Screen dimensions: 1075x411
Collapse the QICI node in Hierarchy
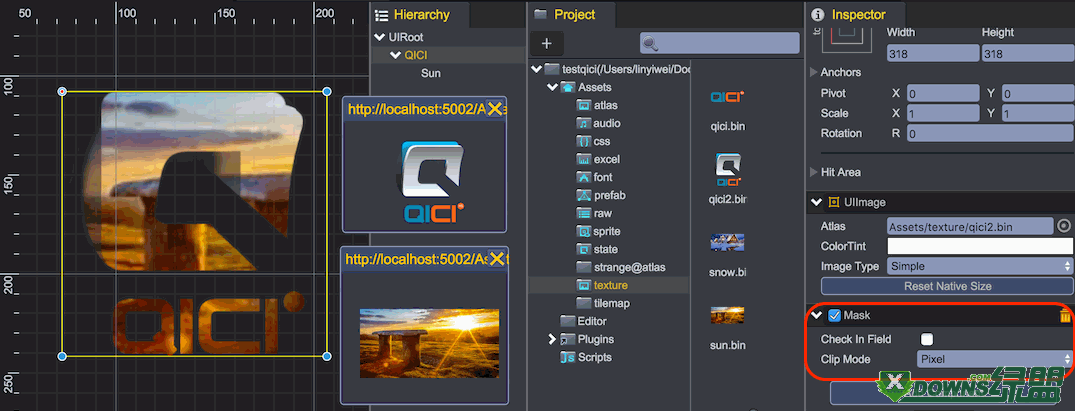395,55
